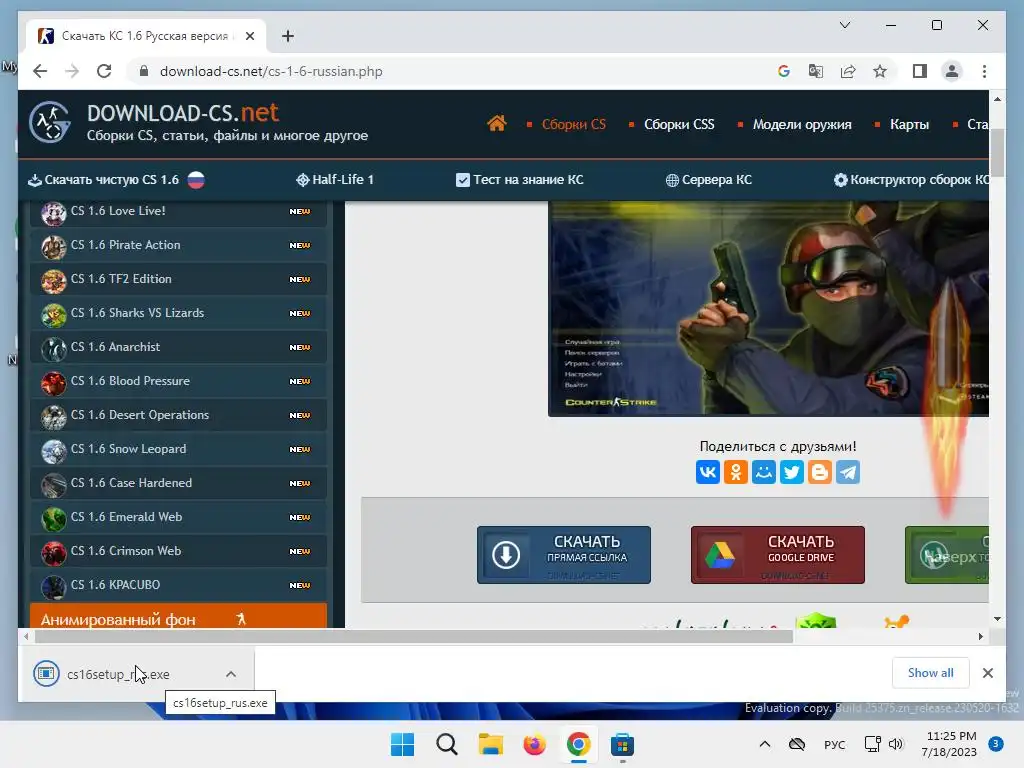The height and width of the screenshot is (768, 1024).
Task: Toggle the browser side panel icon
Action: pyautogui.click(x=920, y=71)
